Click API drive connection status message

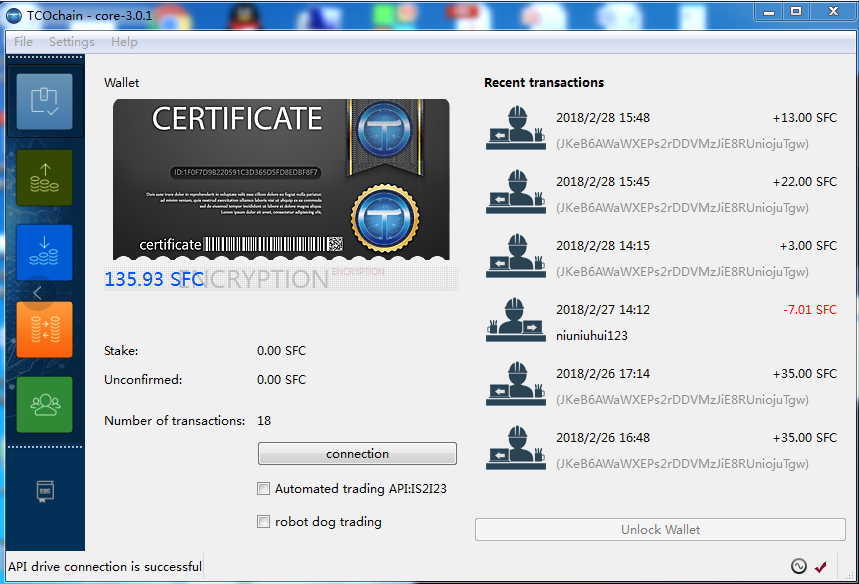click(105, 566)
